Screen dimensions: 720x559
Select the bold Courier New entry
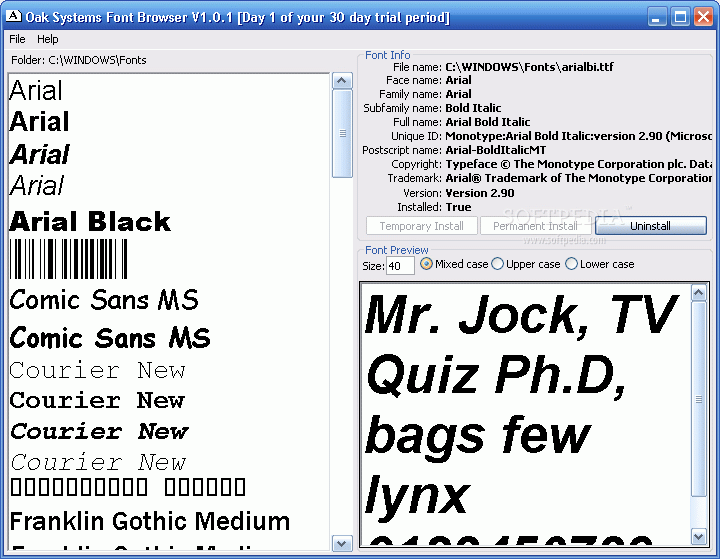[x=97, y=401]
